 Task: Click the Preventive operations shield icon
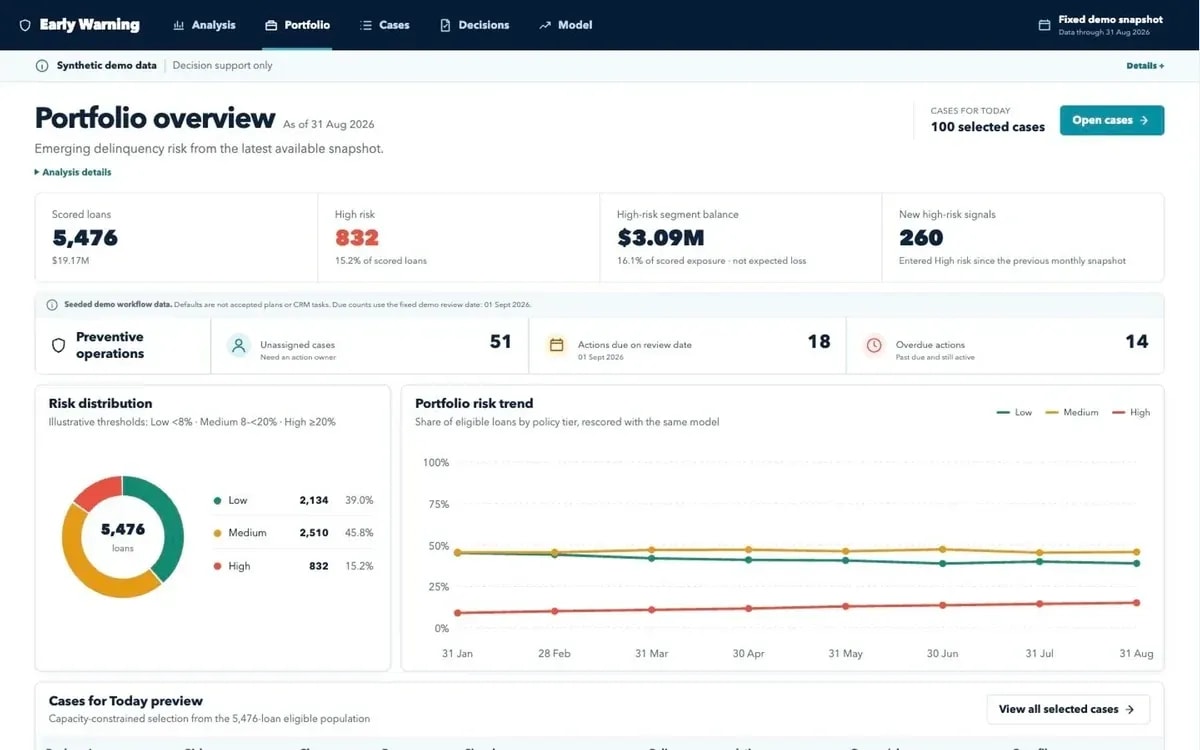(x=58, y=346)
